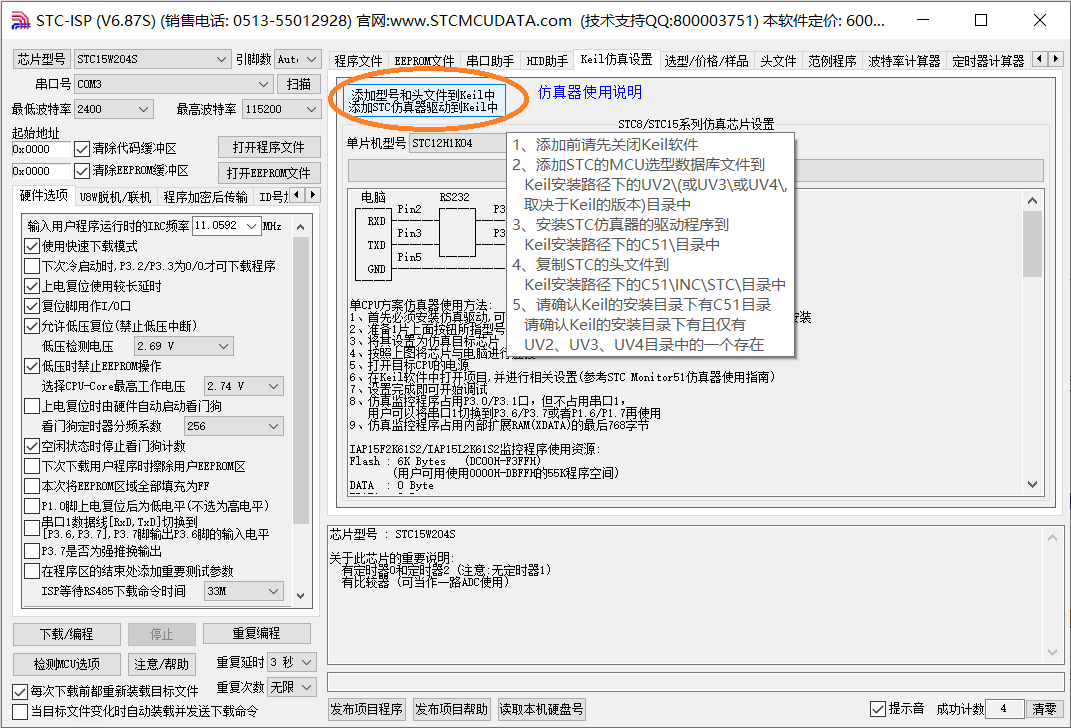Click 读取本机硬盘号 button
The width and height of the screenshot is (1071, 728).
[x=541, y=710]
